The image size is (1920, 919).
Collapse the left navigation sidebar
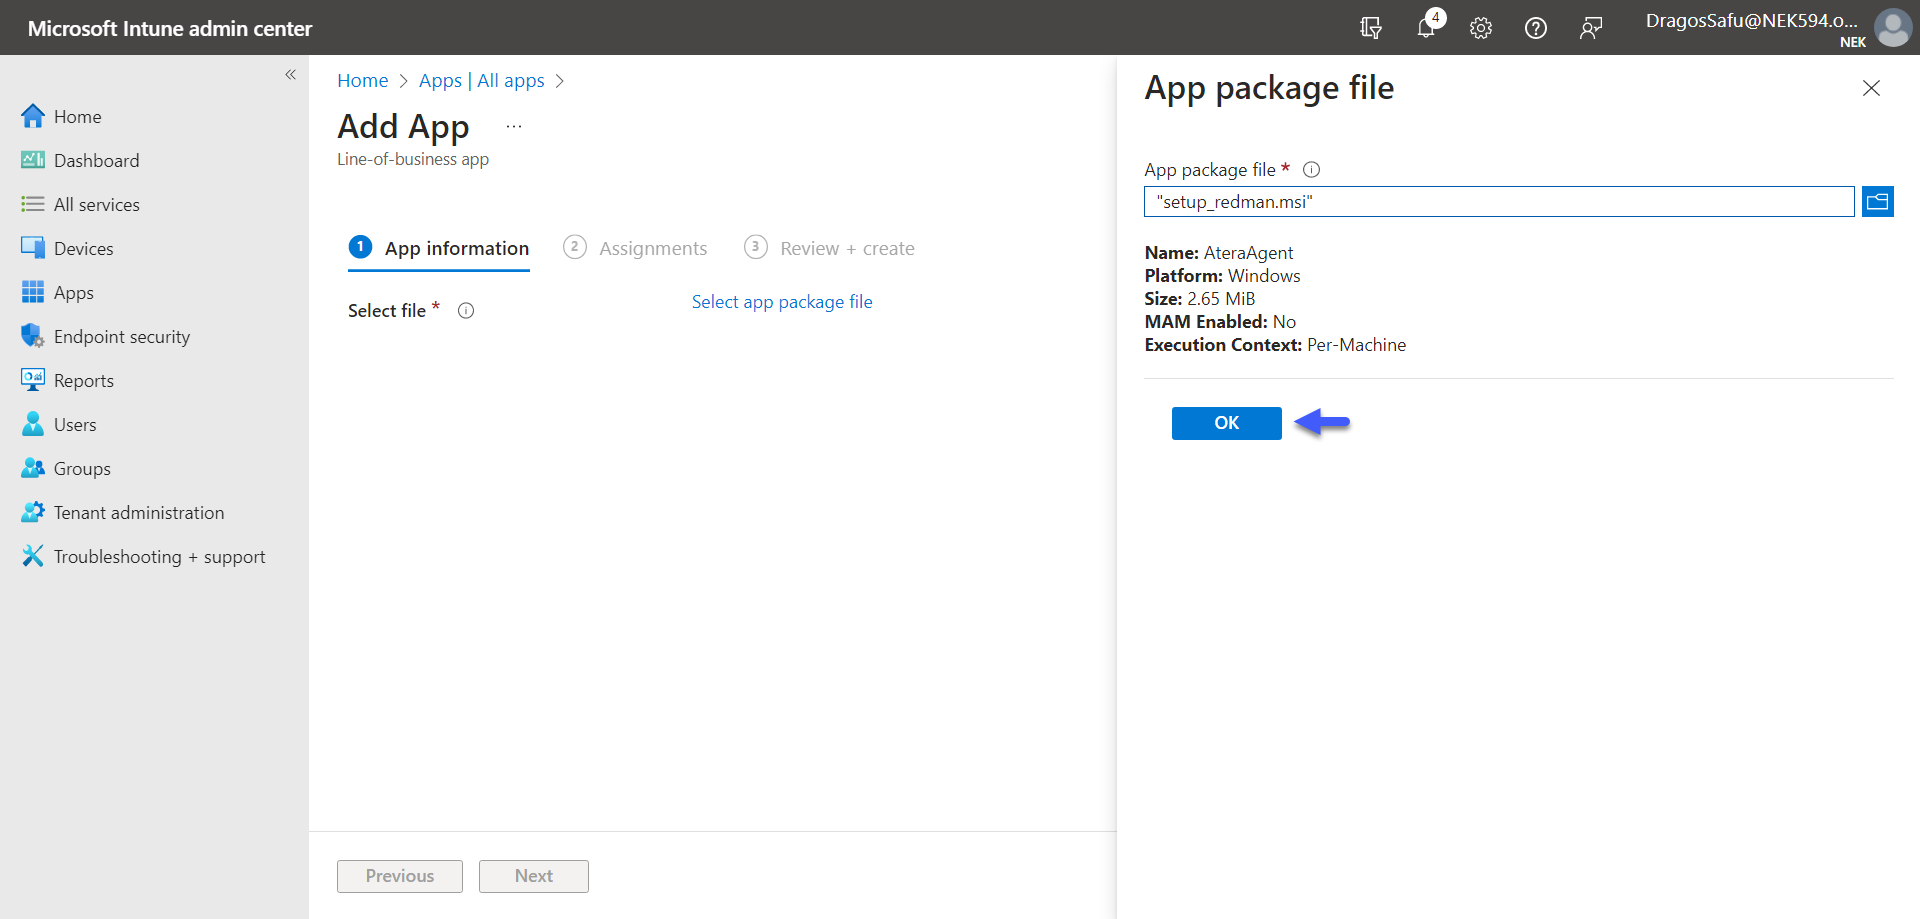pyautogui.click(x=290, y=75)
